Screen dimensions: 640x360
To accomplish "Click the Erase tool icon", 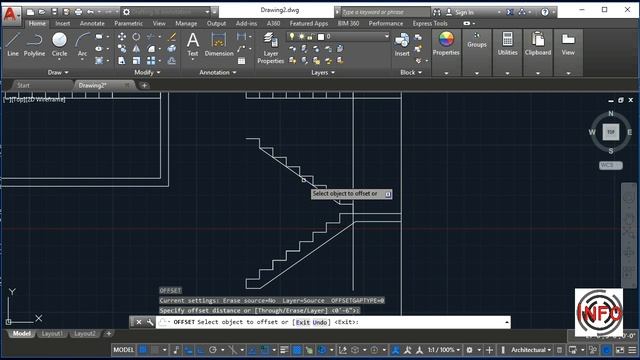I will (x=172, y=37).
